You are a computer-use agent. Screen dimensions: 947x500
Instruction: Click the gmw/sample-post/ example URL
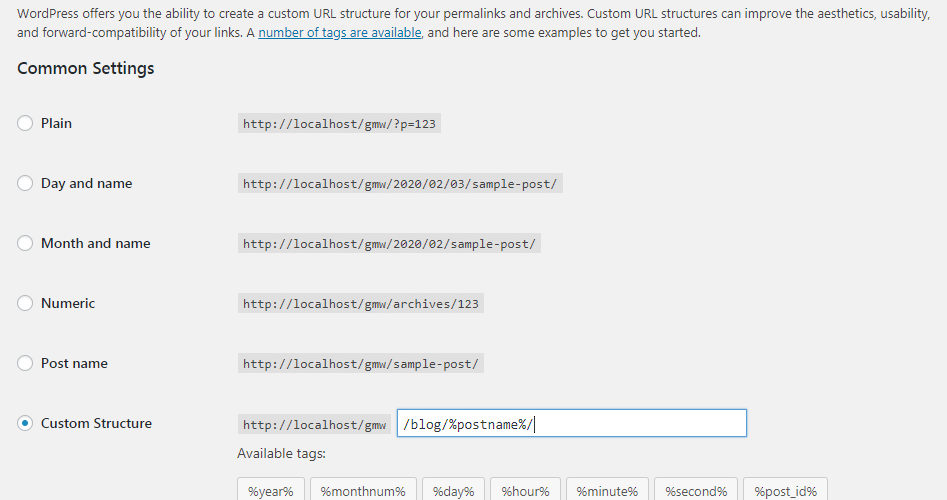360,364
